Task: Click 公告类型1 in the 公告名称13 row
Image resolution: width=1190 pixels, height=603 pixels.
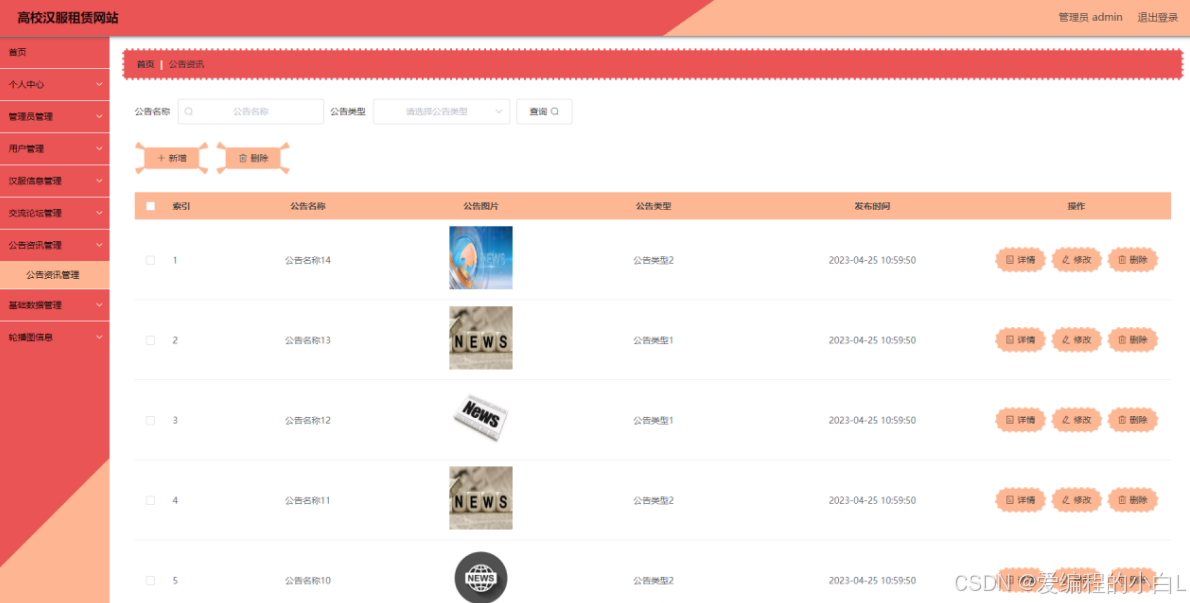Action: [653, 341]
